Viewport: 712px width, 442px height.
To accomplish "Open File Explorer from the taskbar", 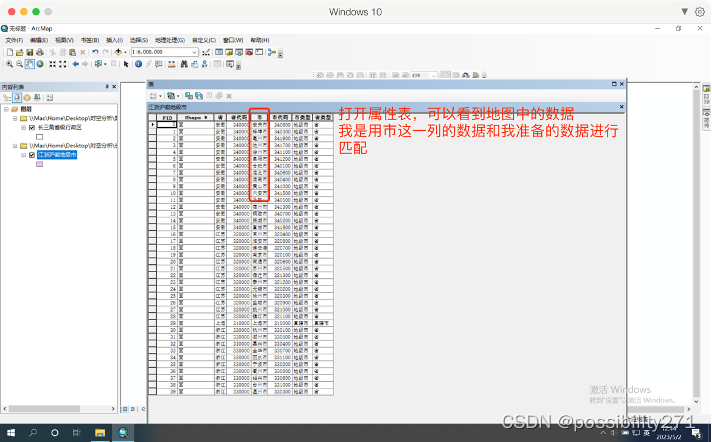I will point(100,433).
